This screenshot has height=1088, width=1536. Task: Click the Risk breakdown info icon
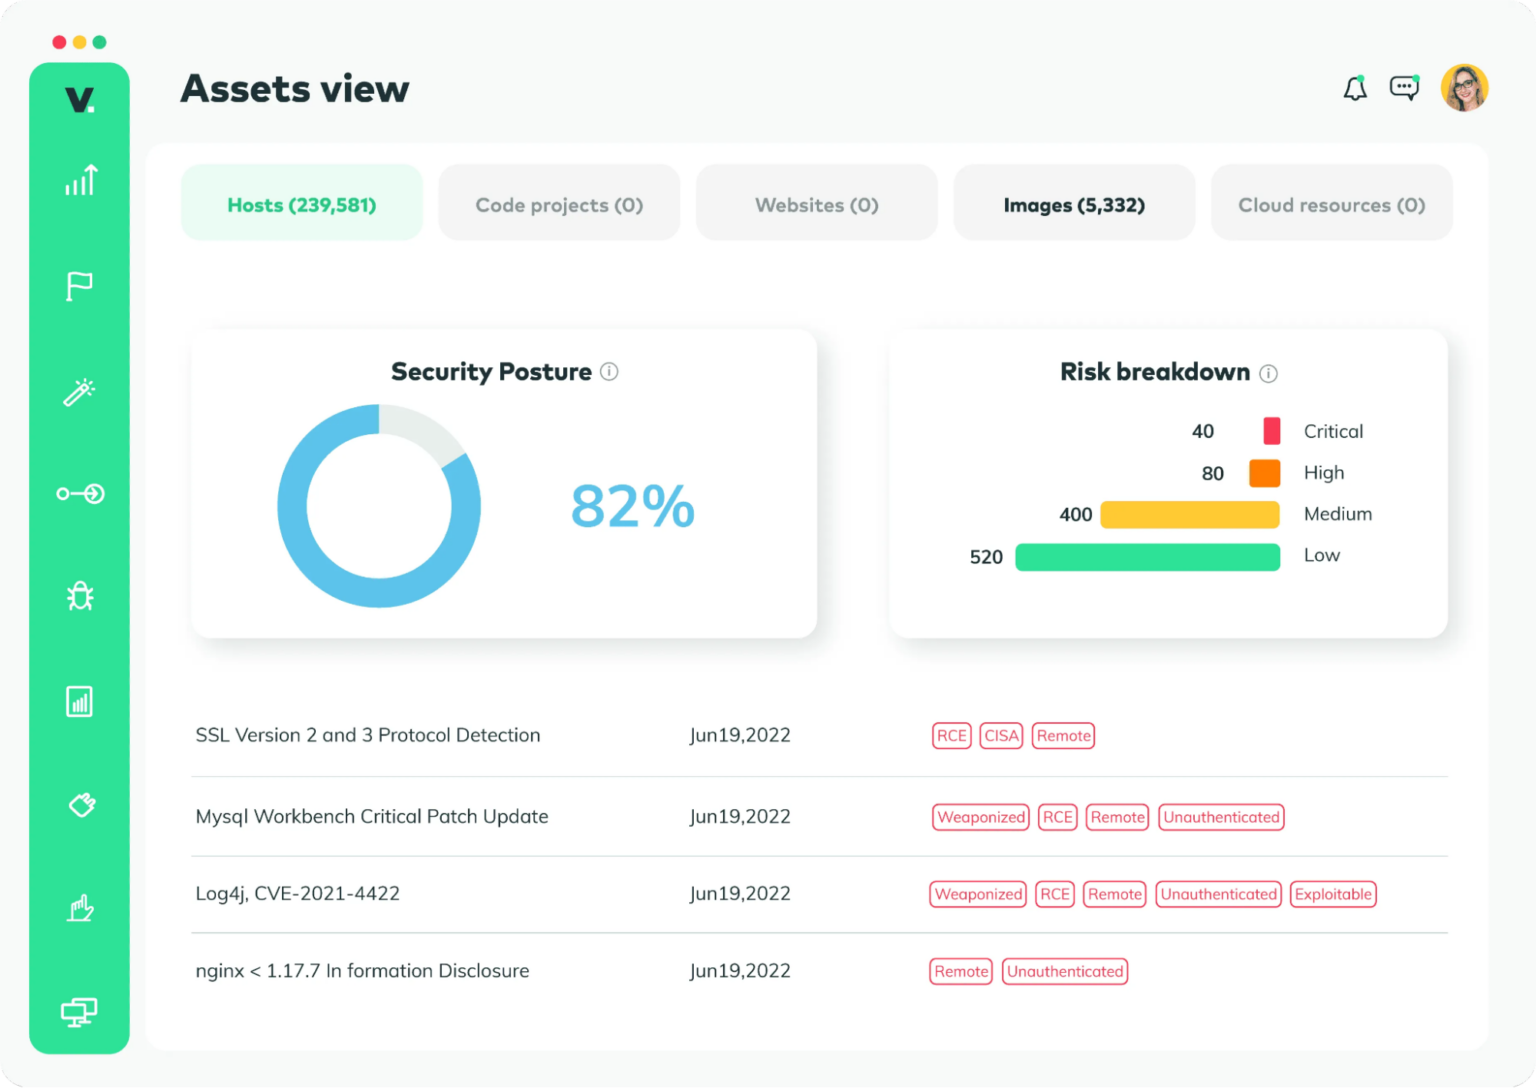pyautogui.click(x=1270, y=373)
